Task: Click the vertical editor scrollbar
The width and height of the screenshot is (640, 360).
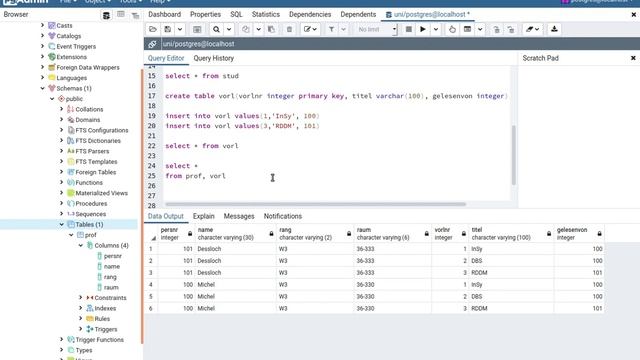Action: 513,155
